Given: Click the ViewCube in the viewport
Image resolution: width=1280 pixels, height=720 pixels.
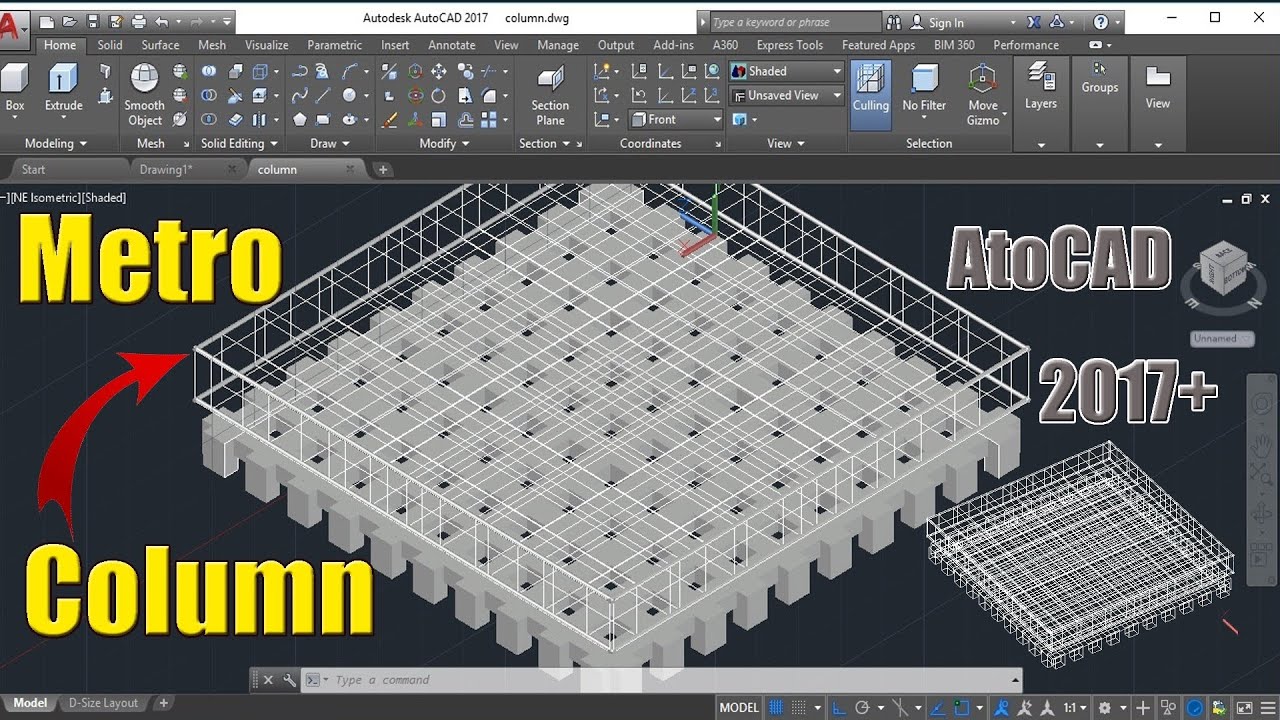Looking at the screenshot, I should [1222, 270].
